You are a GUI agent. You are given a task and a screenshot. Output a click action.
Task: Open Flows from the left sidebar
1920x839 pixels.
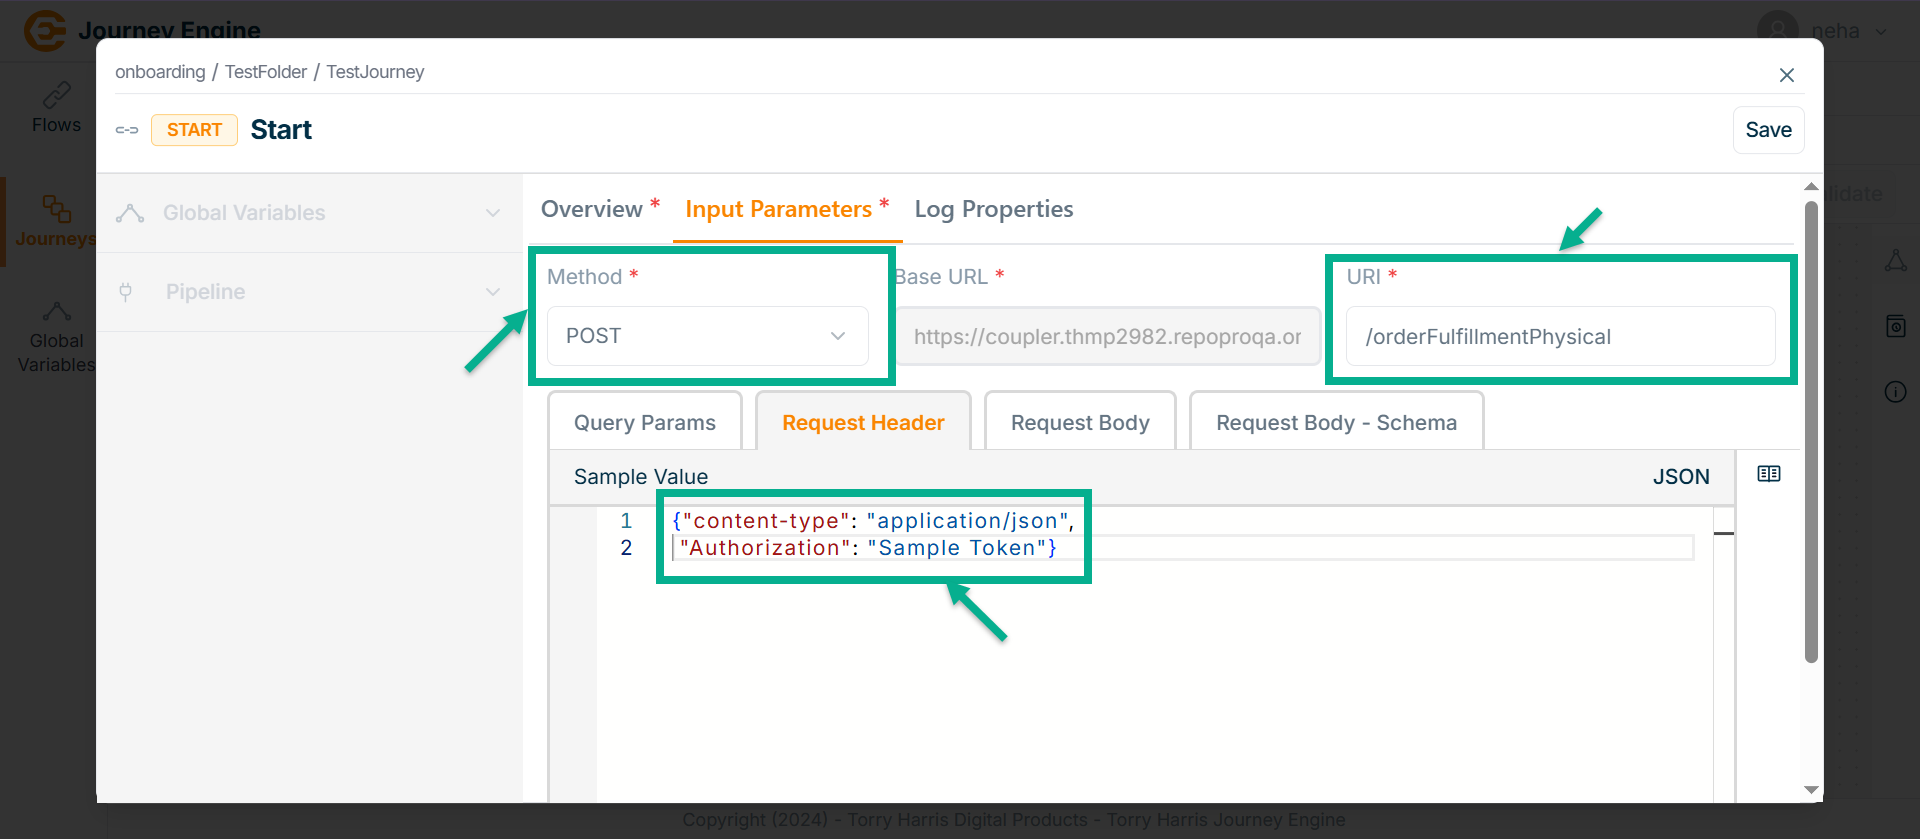(56, 108)
